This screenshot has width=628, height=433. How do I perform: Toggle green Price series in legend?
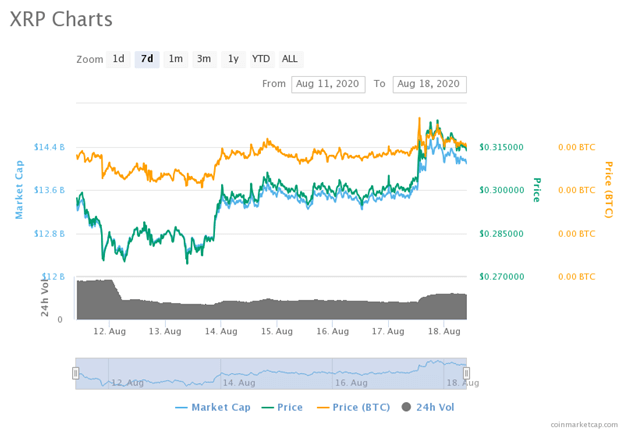(x=282, y=407)
